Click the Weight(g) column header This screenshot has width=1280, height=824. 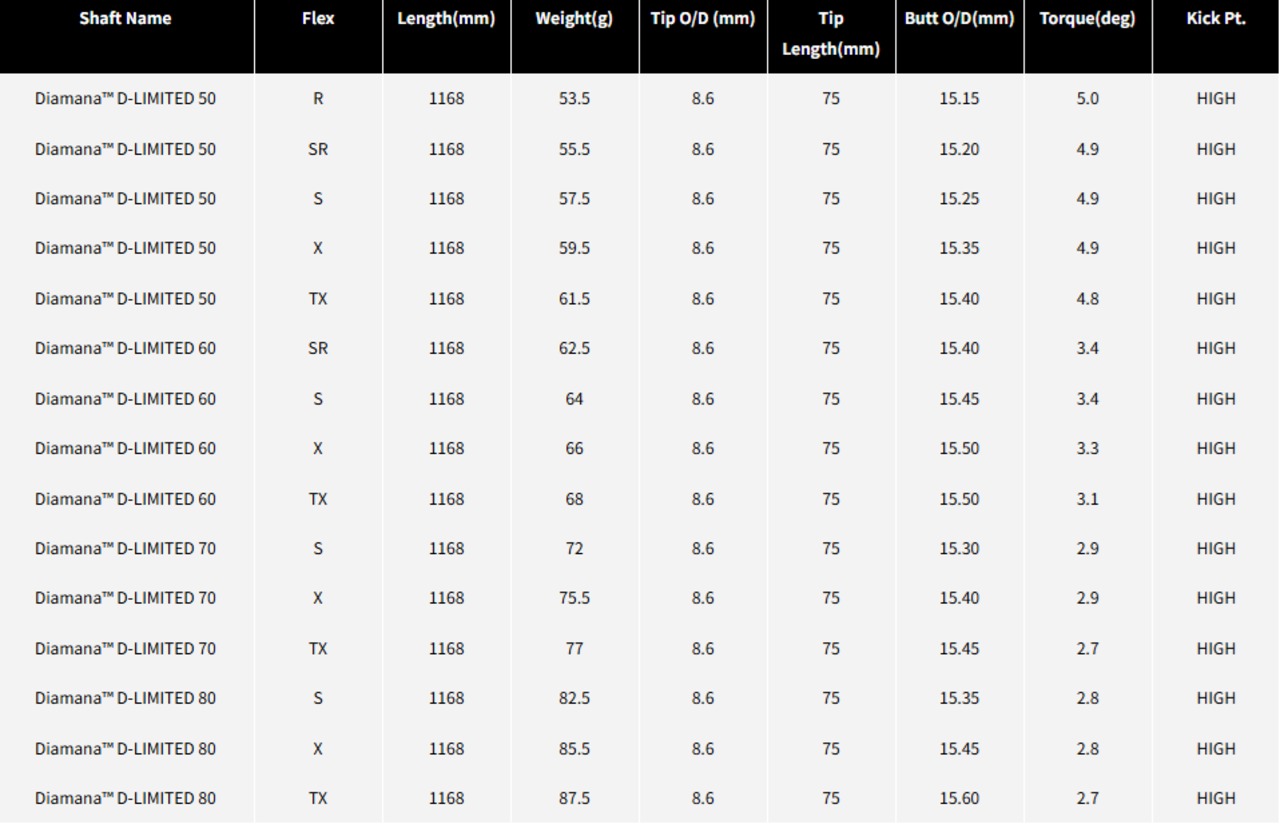(574, 19)
